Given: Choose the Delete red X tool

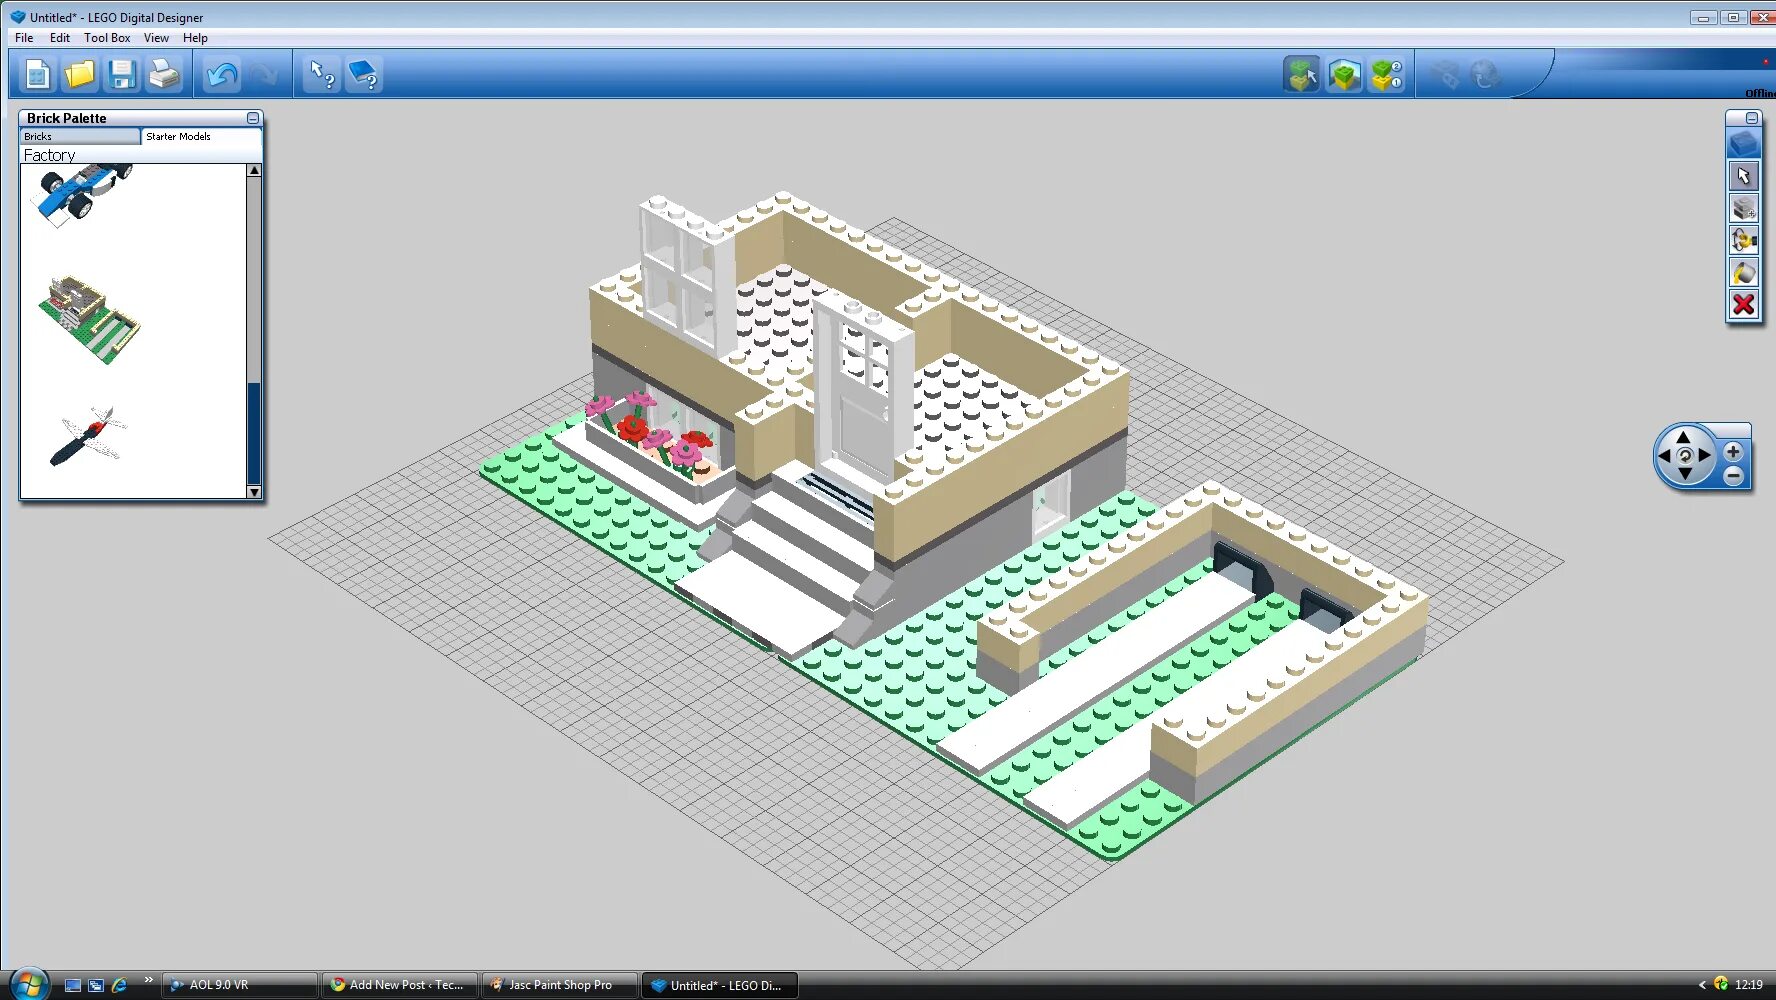Looking at the screenshot, I should 1744,304.
